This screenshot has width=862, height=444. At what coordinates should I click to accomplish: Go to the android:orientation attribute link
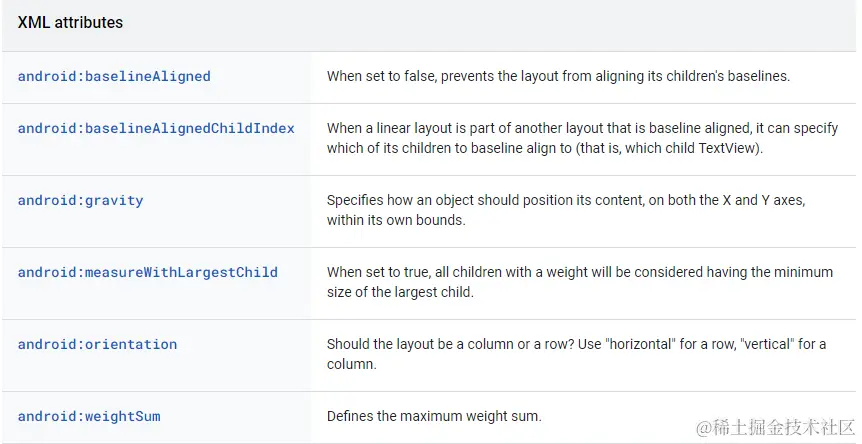coord(97,344)
